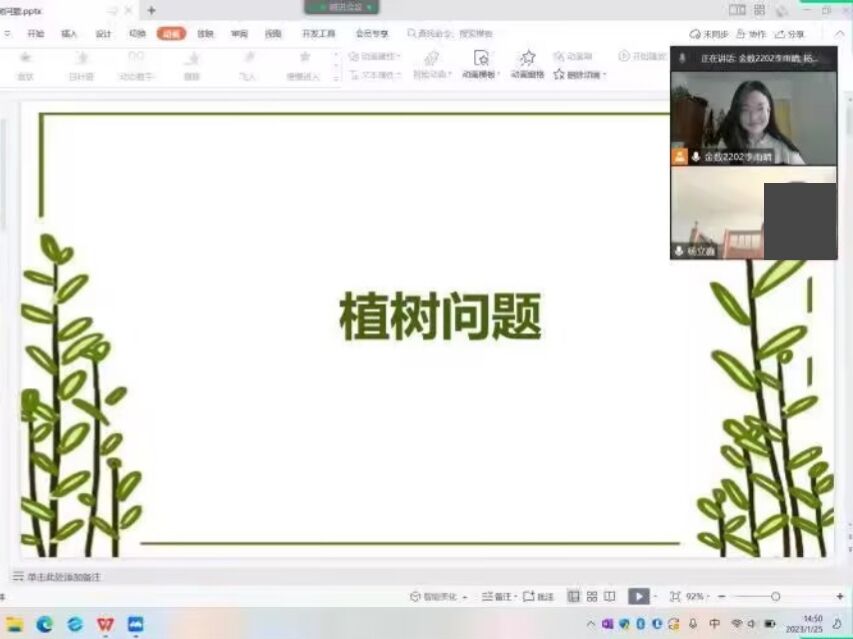The image size is (853, 639).
Task: Switch to reading view book icon
Action: pos(610,596)
